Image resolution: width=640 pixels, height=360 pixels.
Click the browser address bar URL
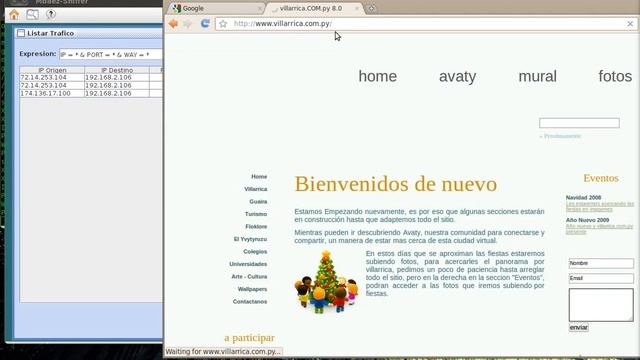(282, 24)
